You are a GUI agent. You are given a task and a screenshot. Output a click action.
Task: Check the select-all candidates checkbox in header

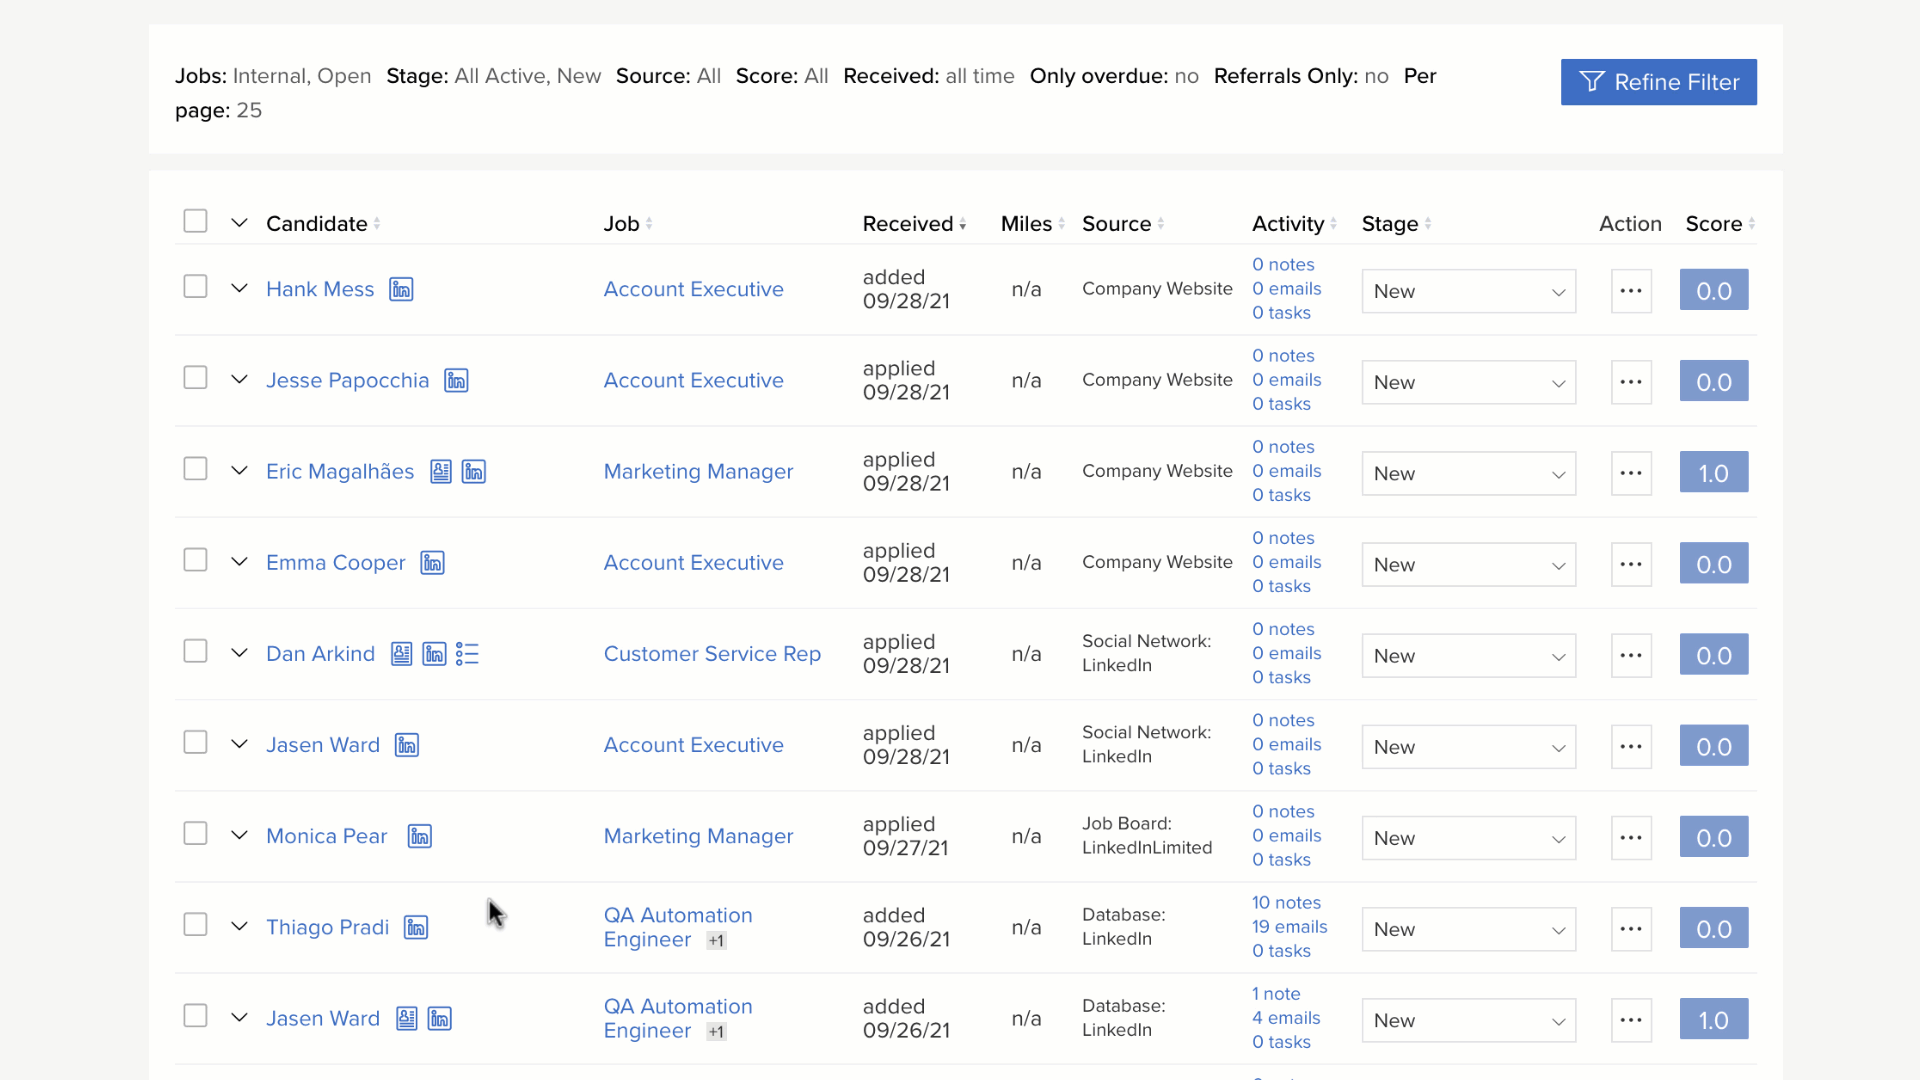pyautogui.click(x=195, y=221)
